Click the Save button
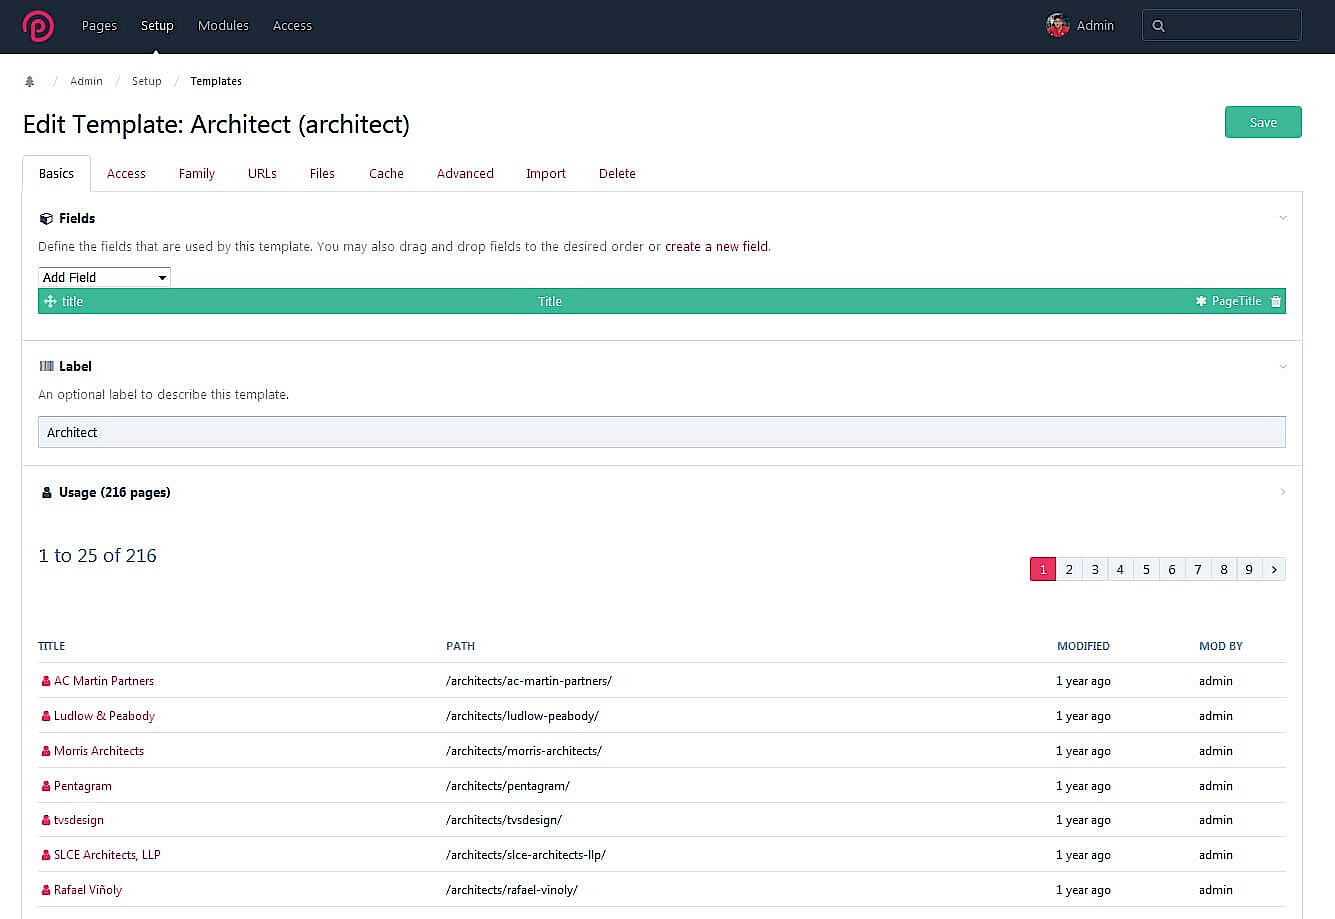This screenshot has width=1335, height=919. click(x=1262, y=121)
